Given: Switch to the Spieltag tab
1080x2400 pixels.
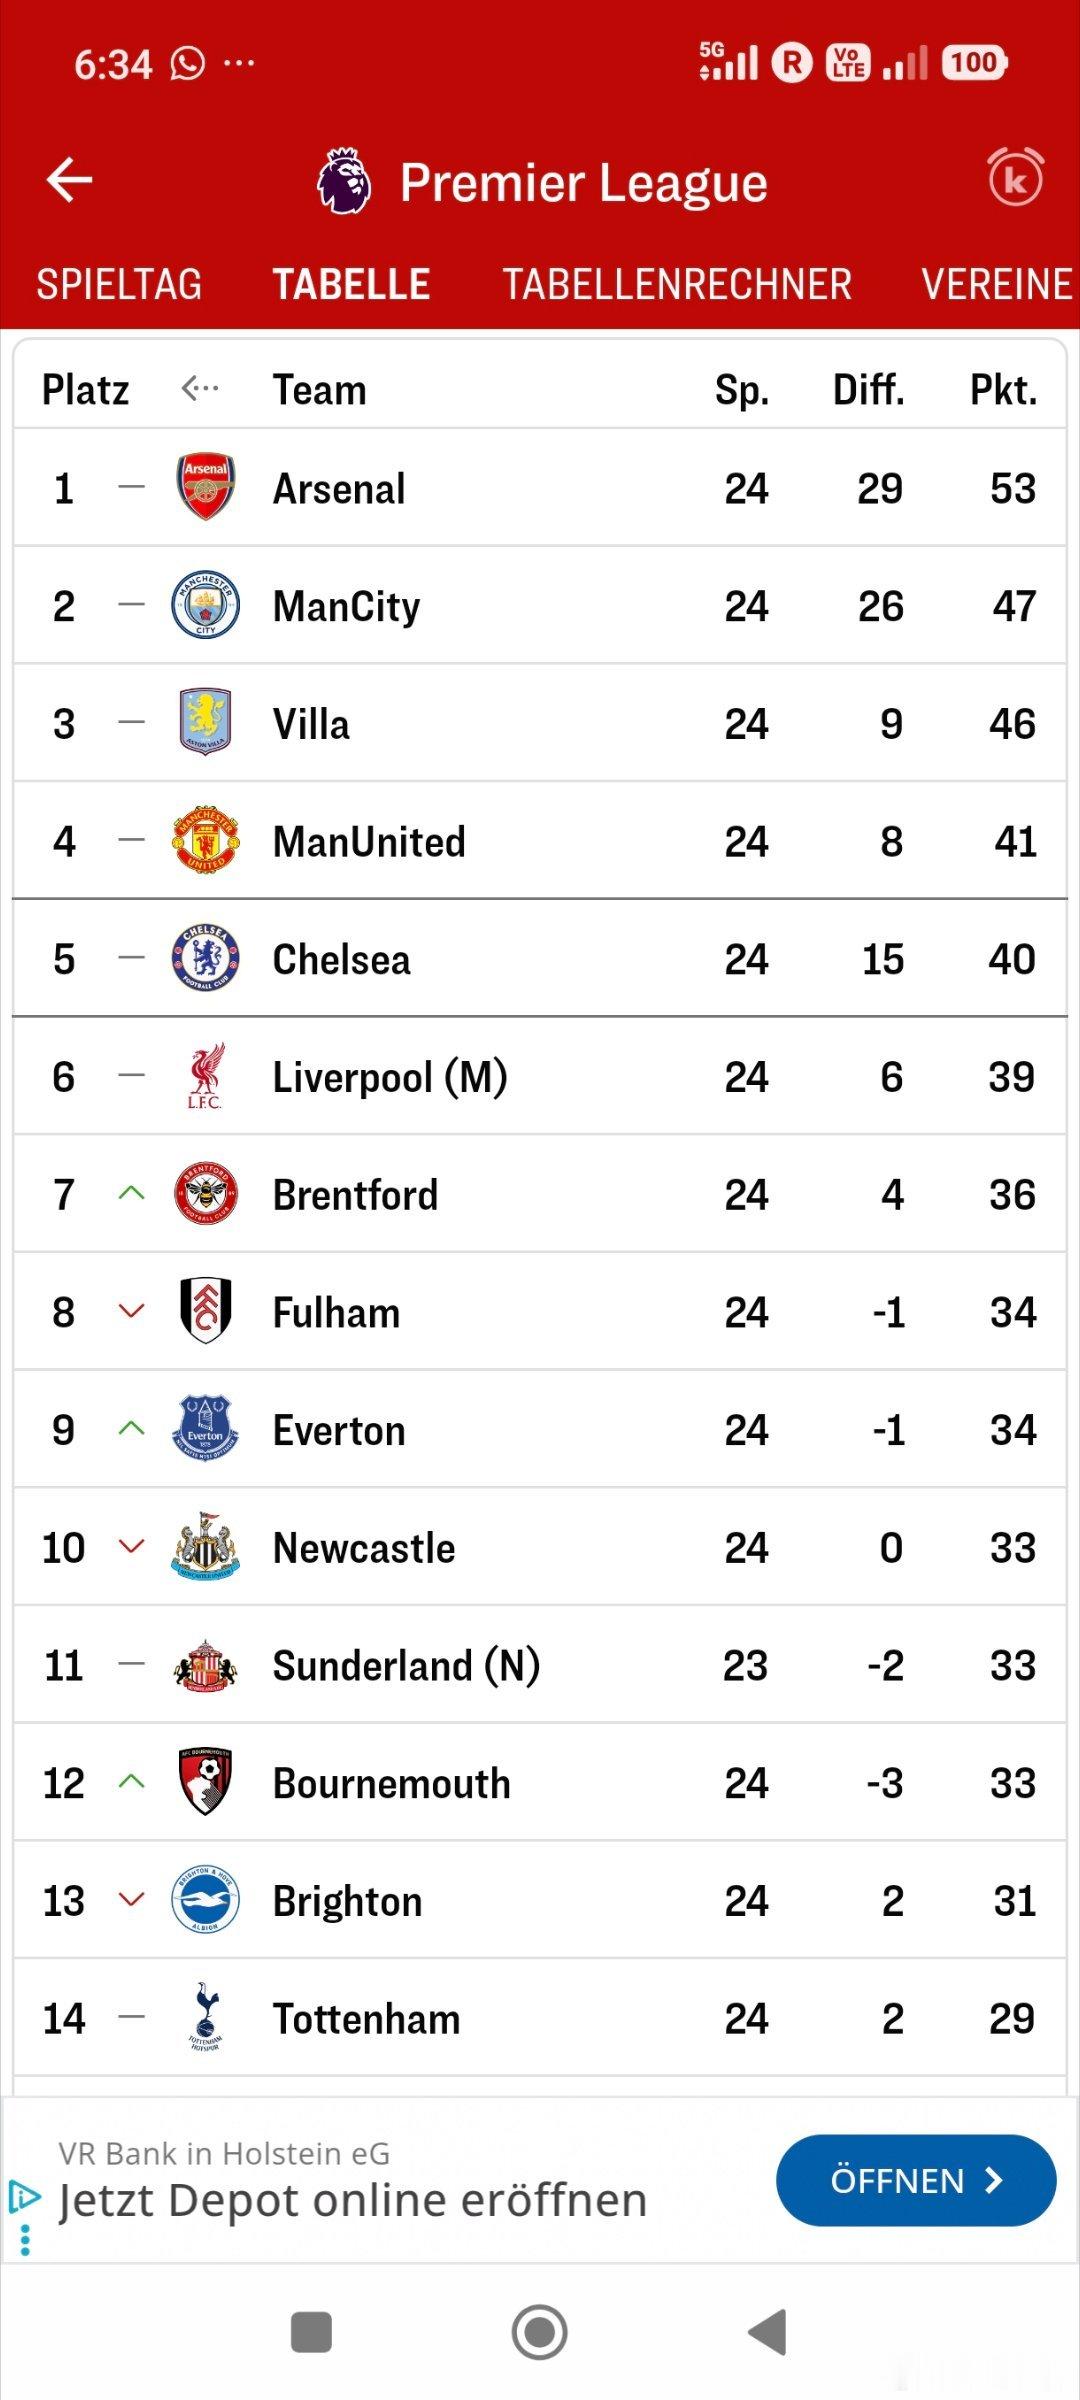Looking at the screenshot, I should click(119, 285).
